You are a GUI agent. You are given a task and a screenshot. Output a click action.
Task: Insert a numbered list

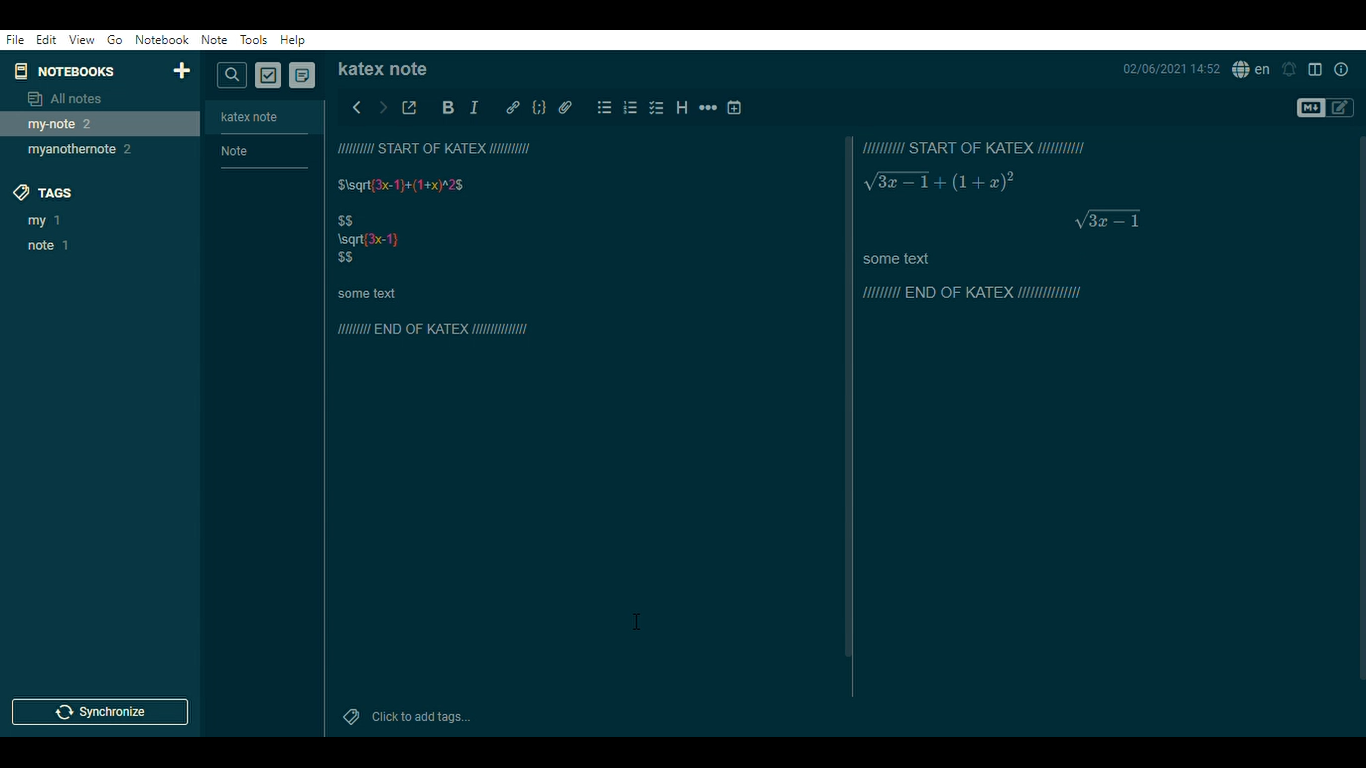point(630,107)
